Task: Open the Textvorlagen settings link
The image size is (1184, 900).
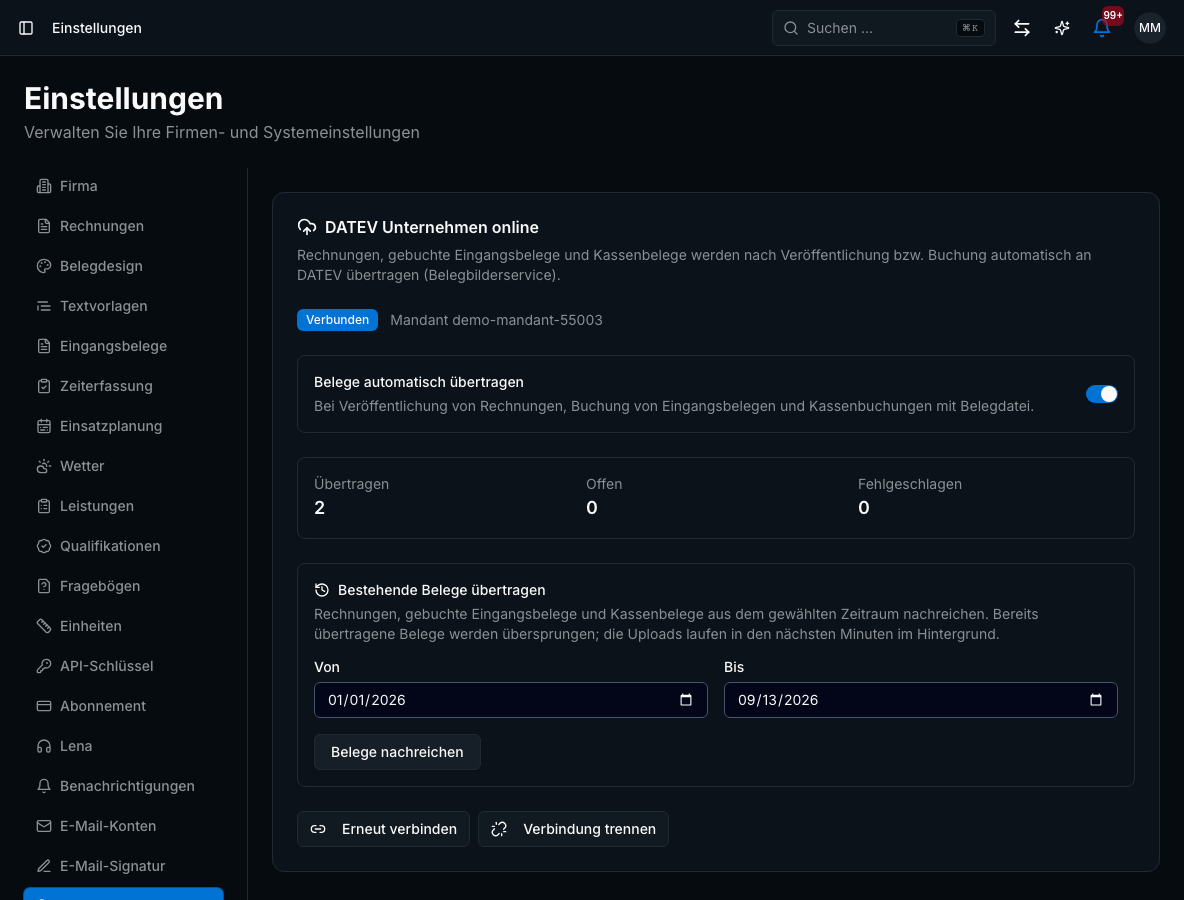Action: (124, 306)
